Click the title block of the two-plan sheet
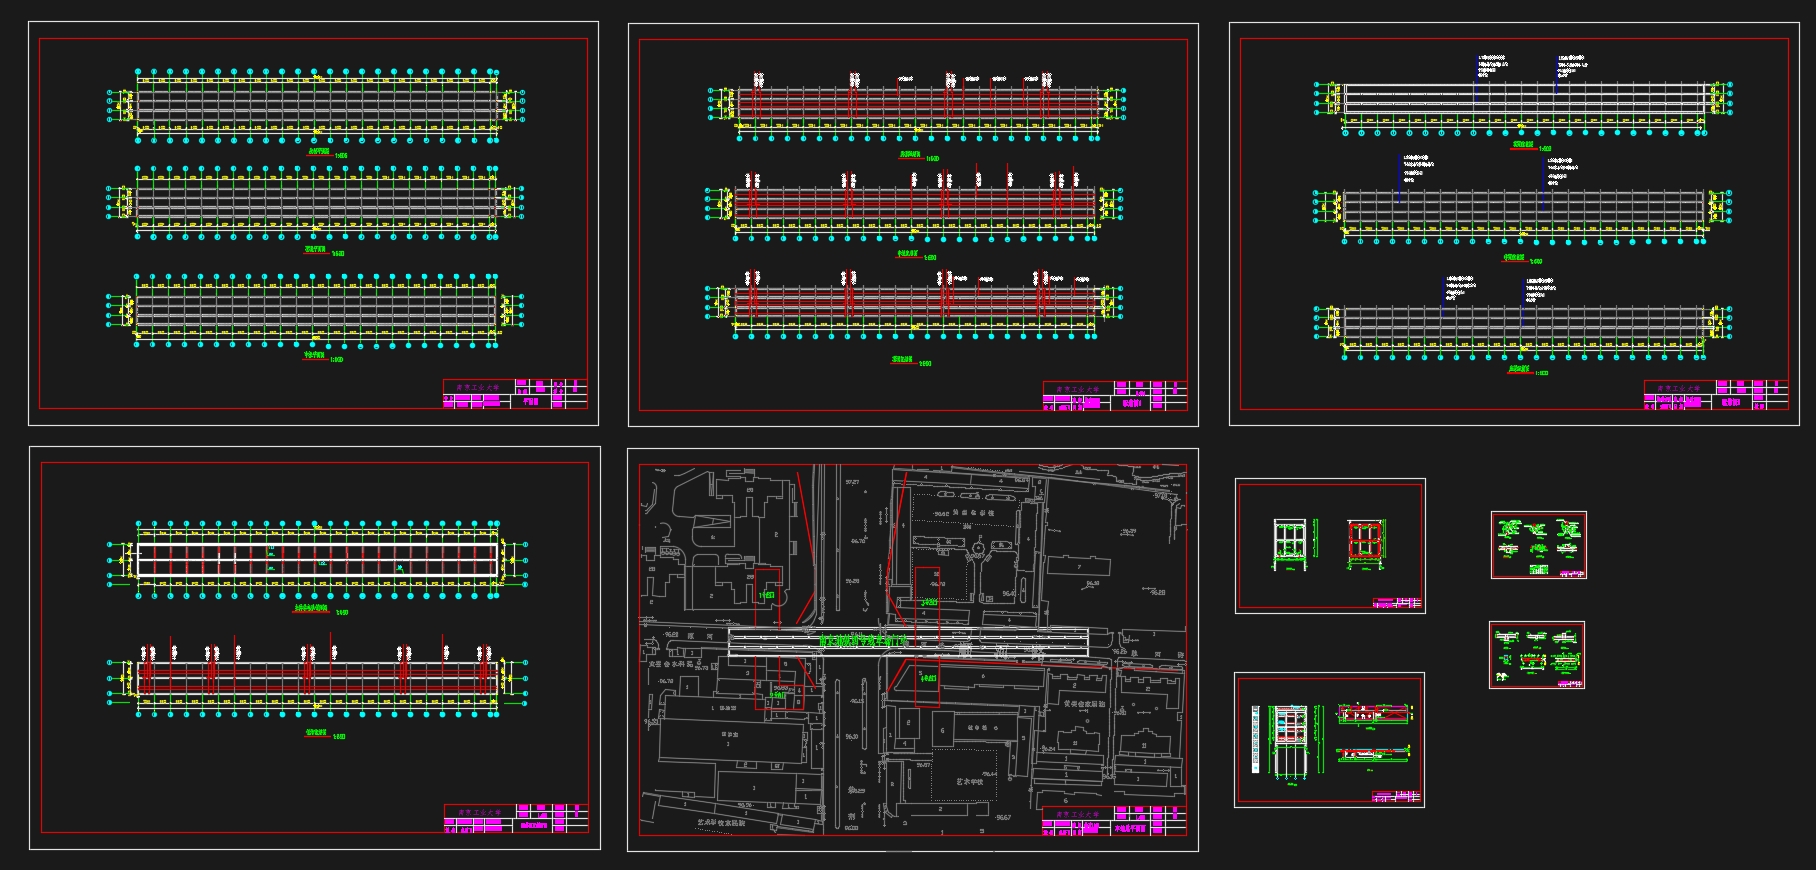The height and width of the screenshot is (870, 1816). [x=516, y=818]
